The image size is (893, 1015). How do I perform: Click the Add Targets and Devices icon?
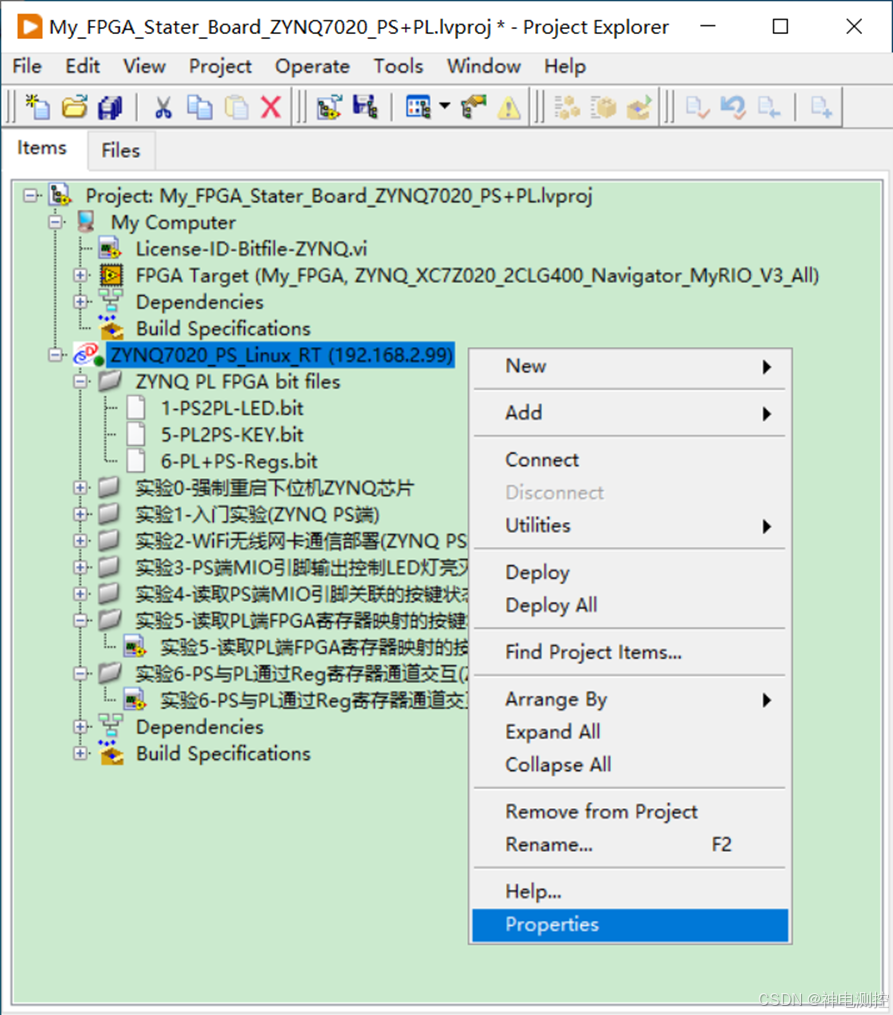pos(329,107)
